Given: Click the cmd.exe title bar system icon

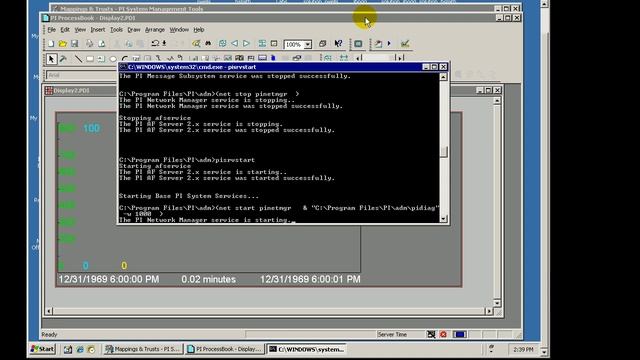Looking at the screenshot, I should pos(123,67).
